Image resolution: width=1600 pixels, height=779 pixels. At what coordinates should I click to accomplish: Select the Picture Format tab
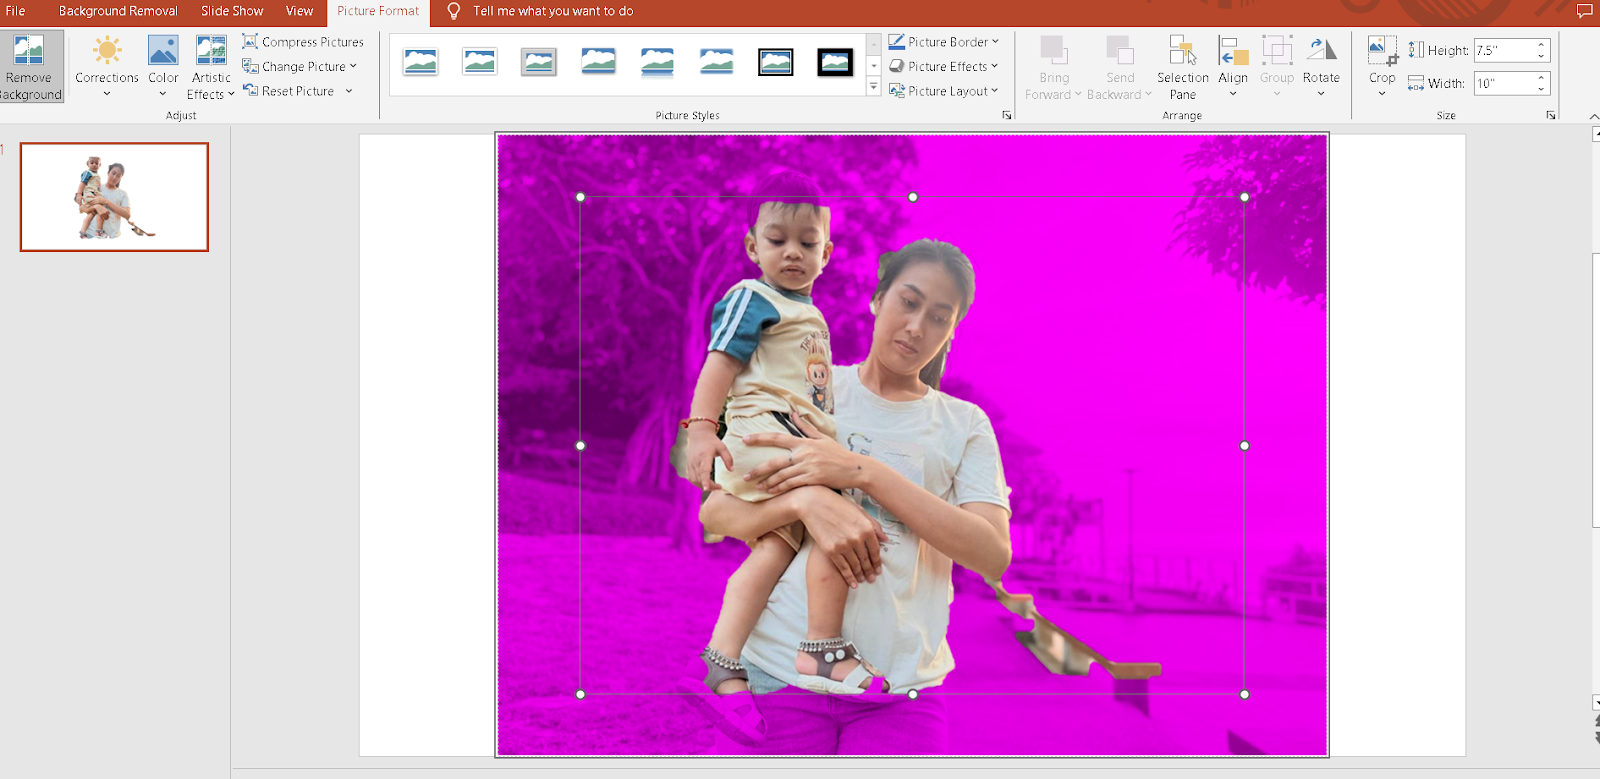378,11
